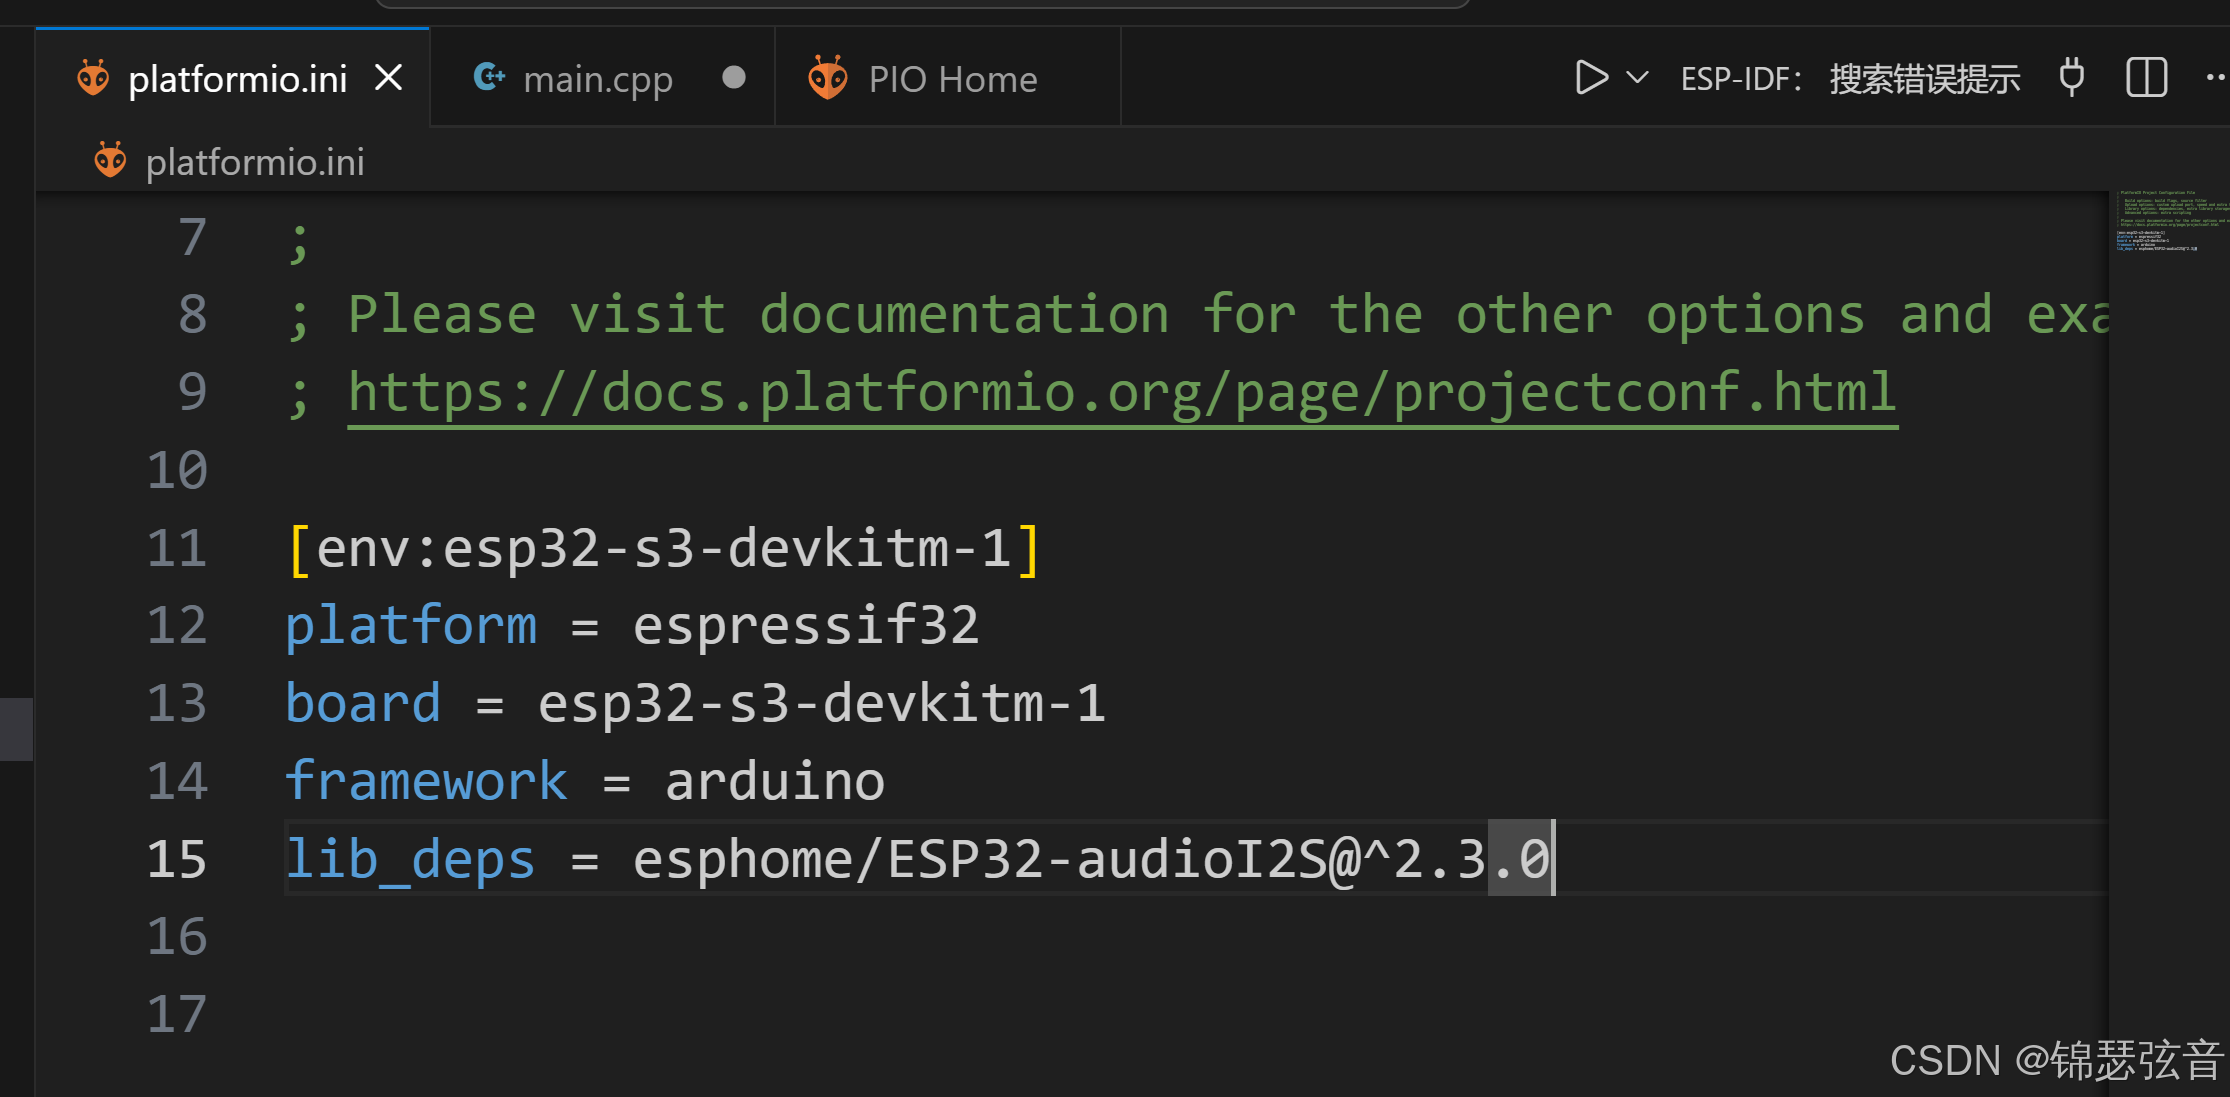Click the env:esp32-s3-devkitm-1 section header

[663, 549]
